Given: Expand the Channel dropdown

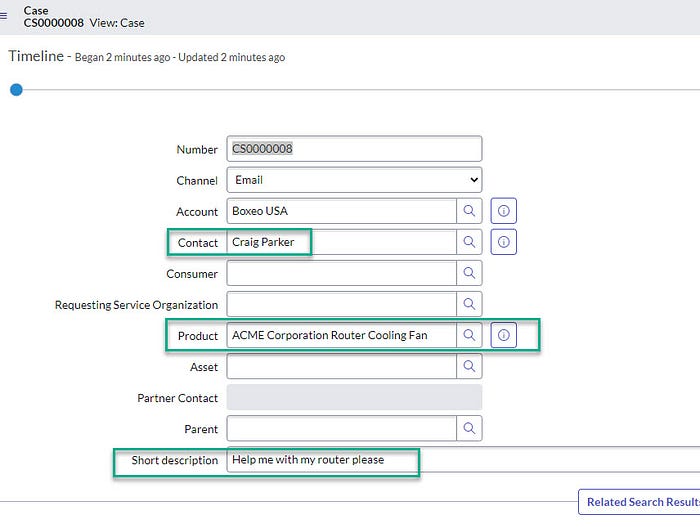Looking at the screenshot, I should 354,180.
